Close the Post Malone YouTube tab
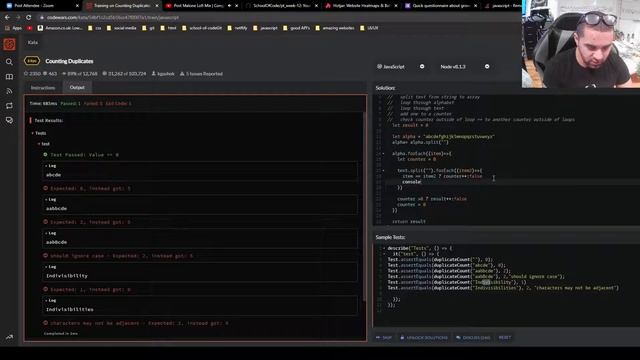640x360 pixels. pos(236,6)
